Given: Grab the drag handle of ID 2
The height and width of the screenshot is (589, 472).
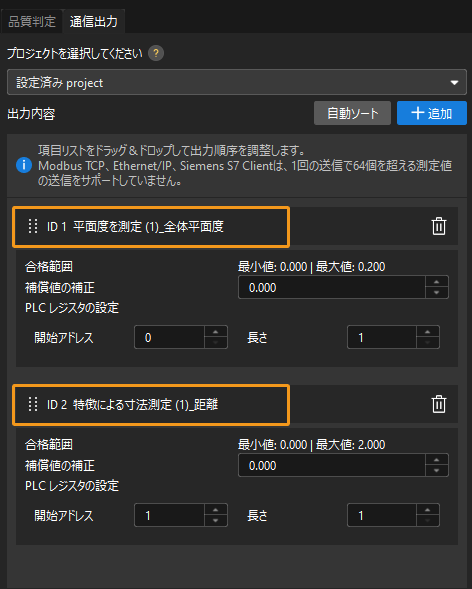Looking at the screenshot, I should click(33, 405).
